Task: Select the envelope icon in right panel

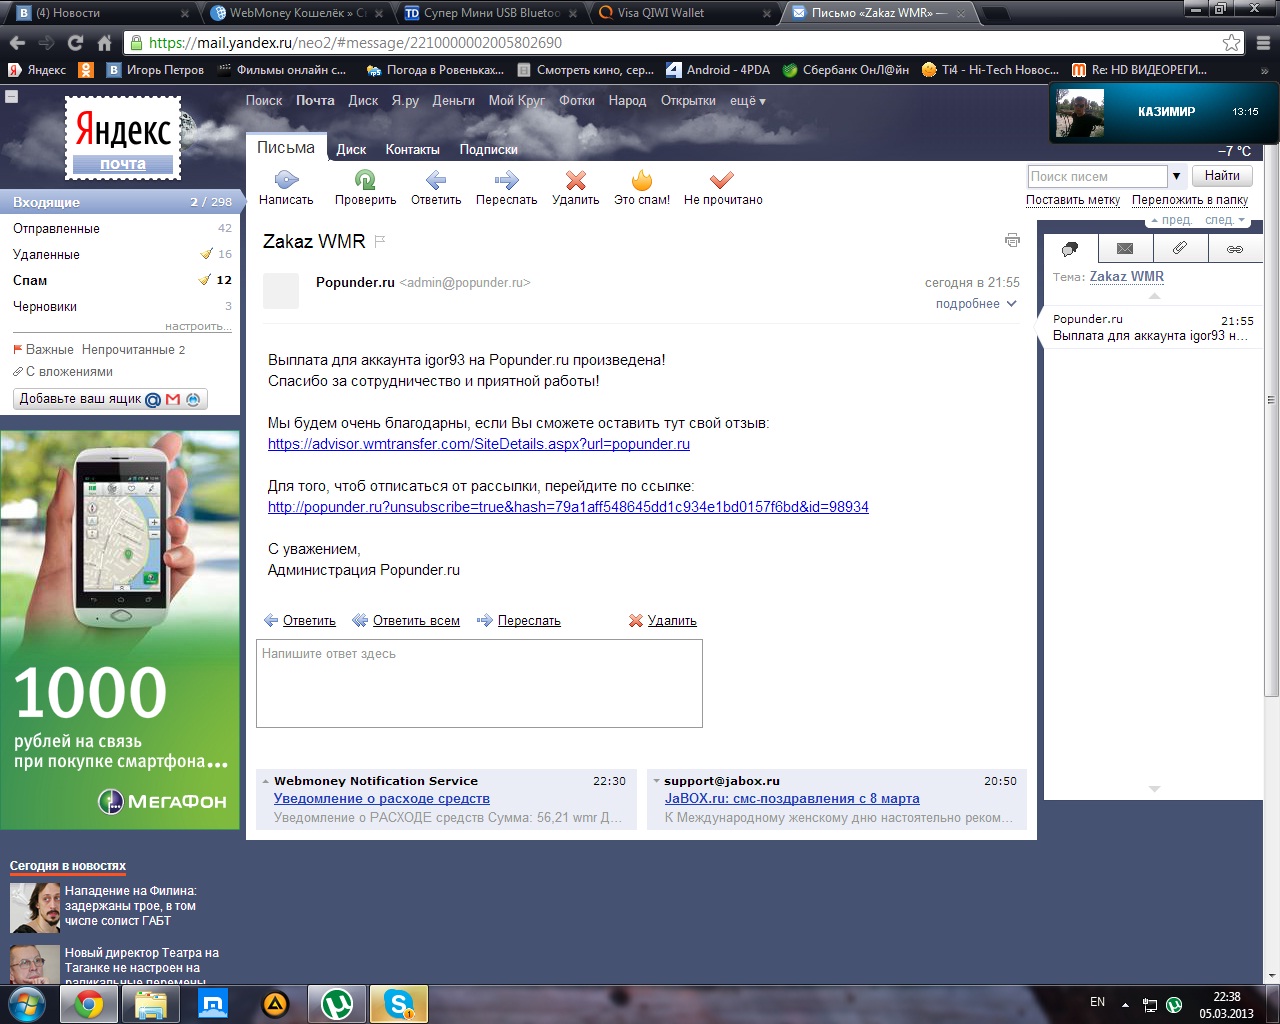Action: 1125,248
